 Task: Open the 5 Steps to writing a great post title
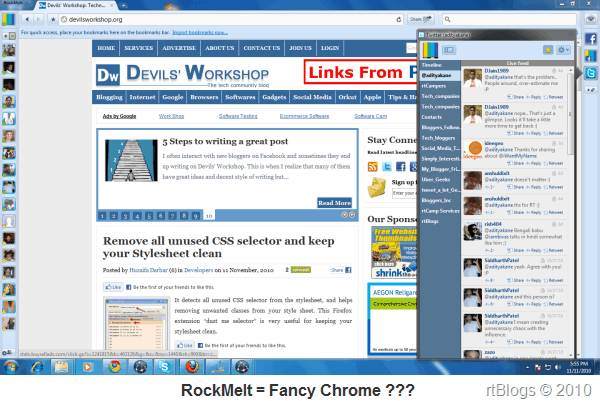coord(225,141)
